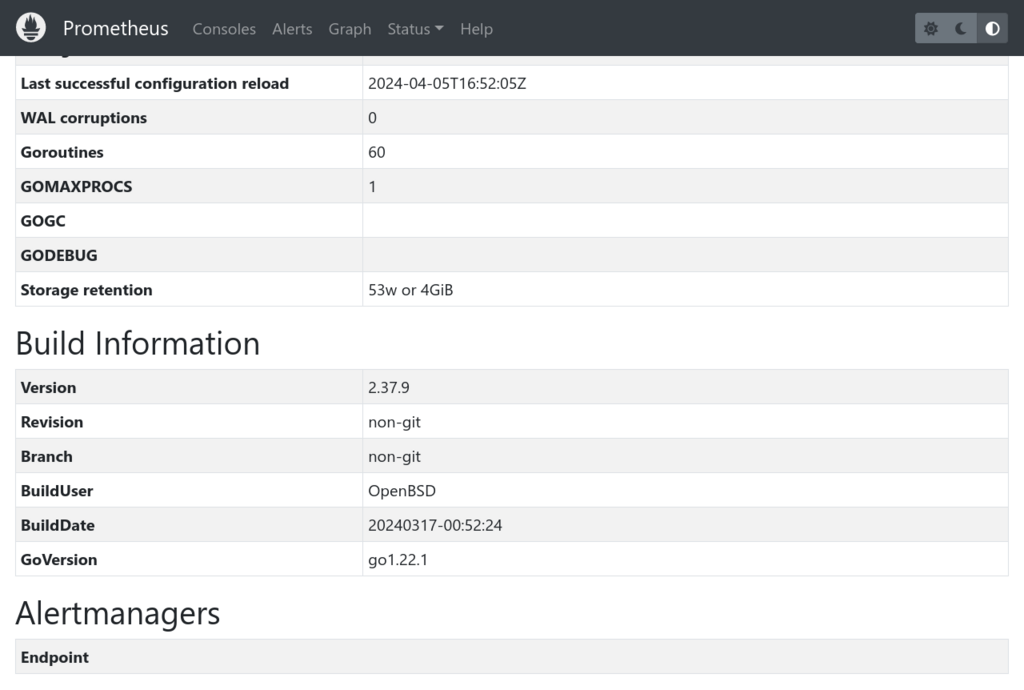Click the Prometheus brand title

[116, 28]
